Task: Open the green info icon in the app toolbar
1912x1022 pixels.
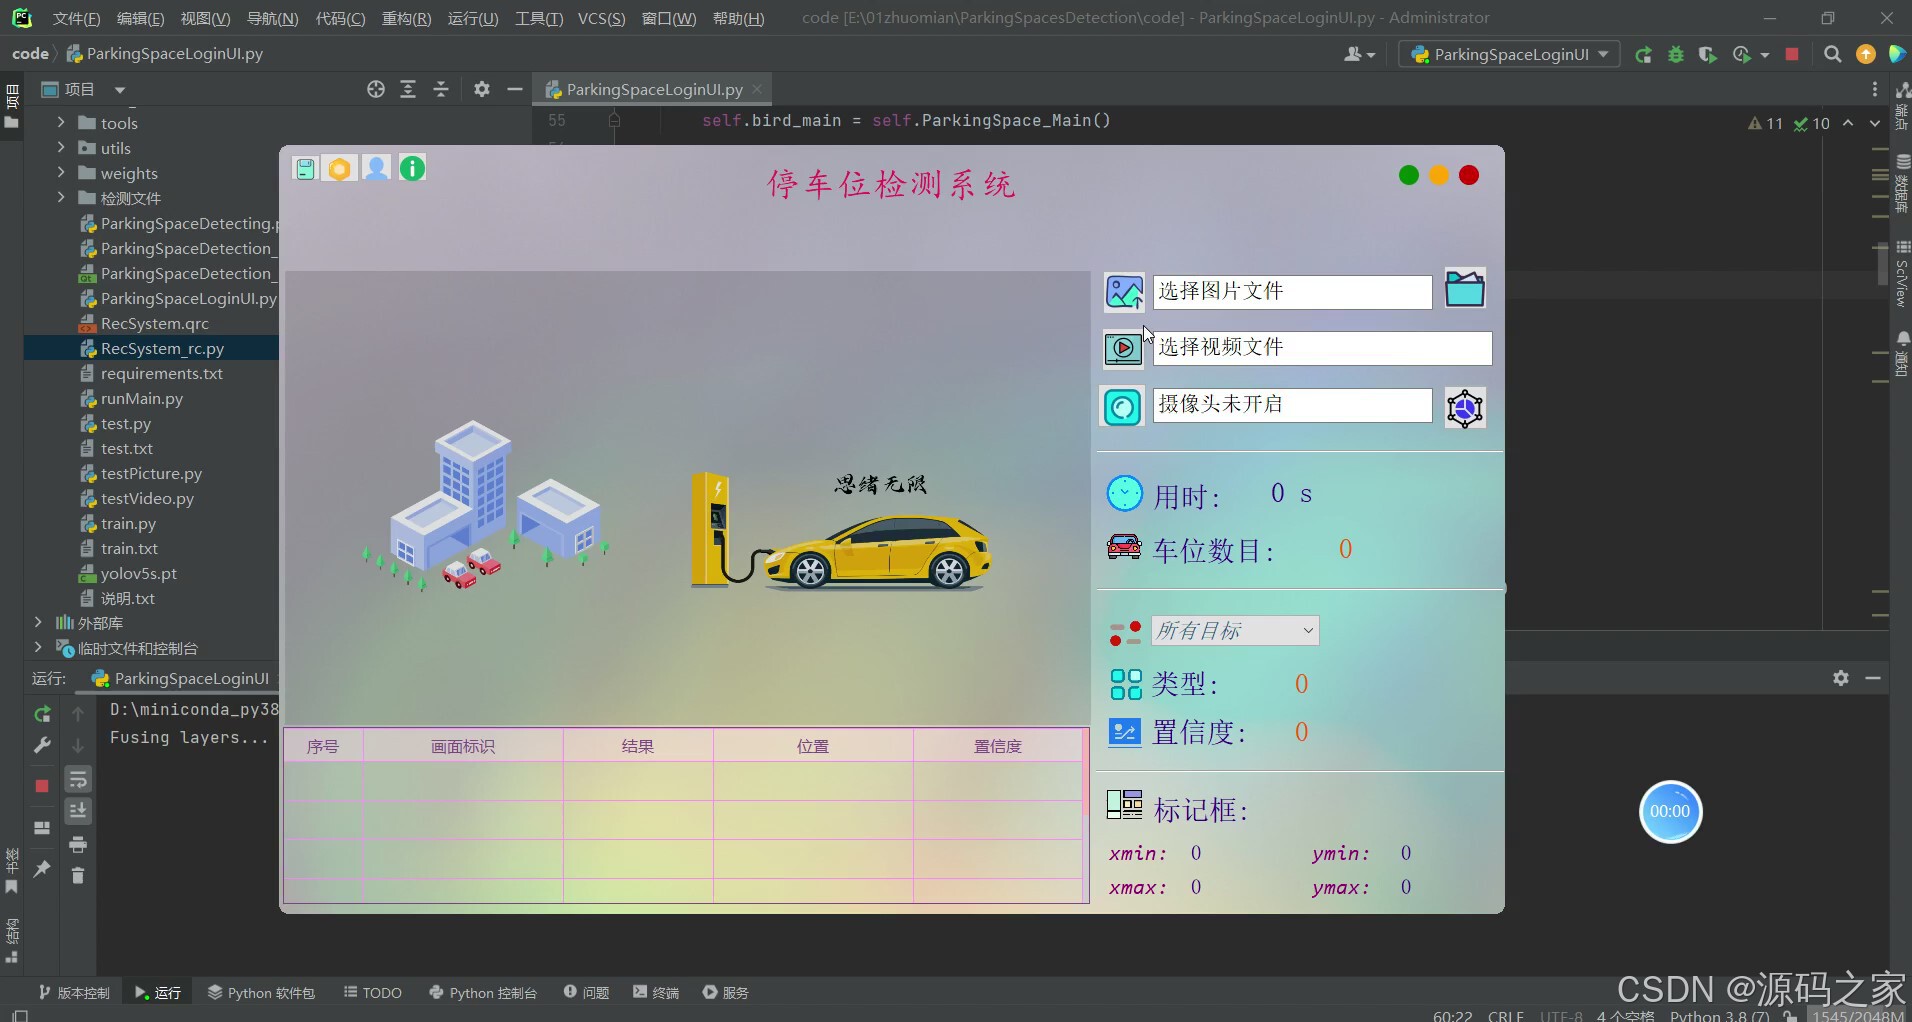Action: point(413,168)
